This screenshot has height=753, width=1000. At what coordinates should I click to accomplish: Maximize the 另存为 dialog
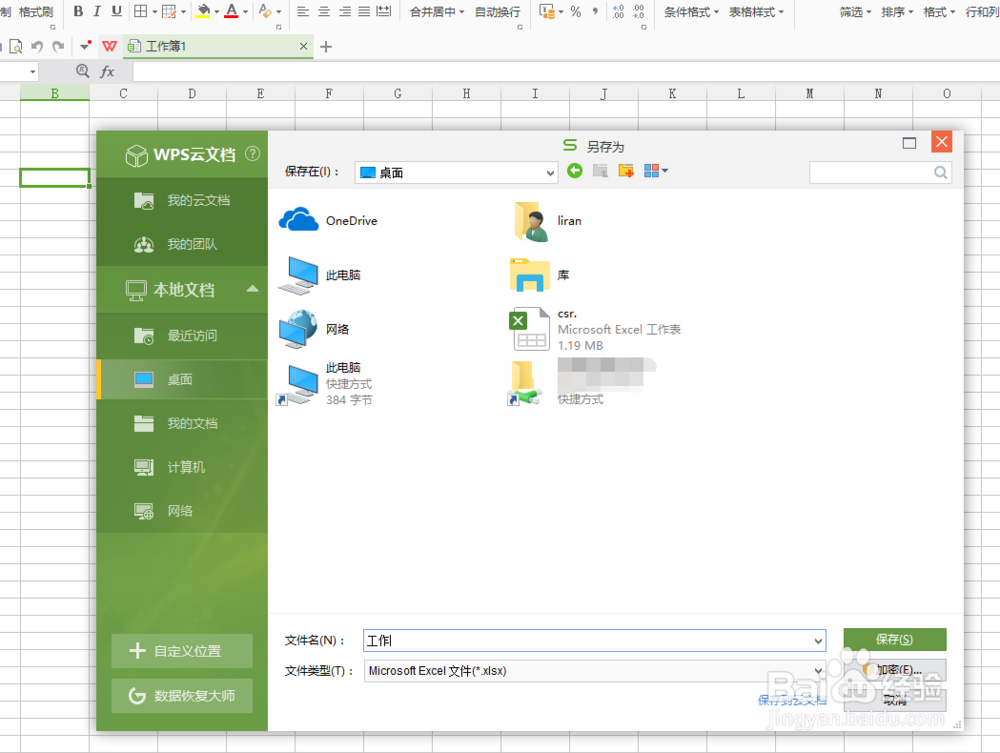909,143
